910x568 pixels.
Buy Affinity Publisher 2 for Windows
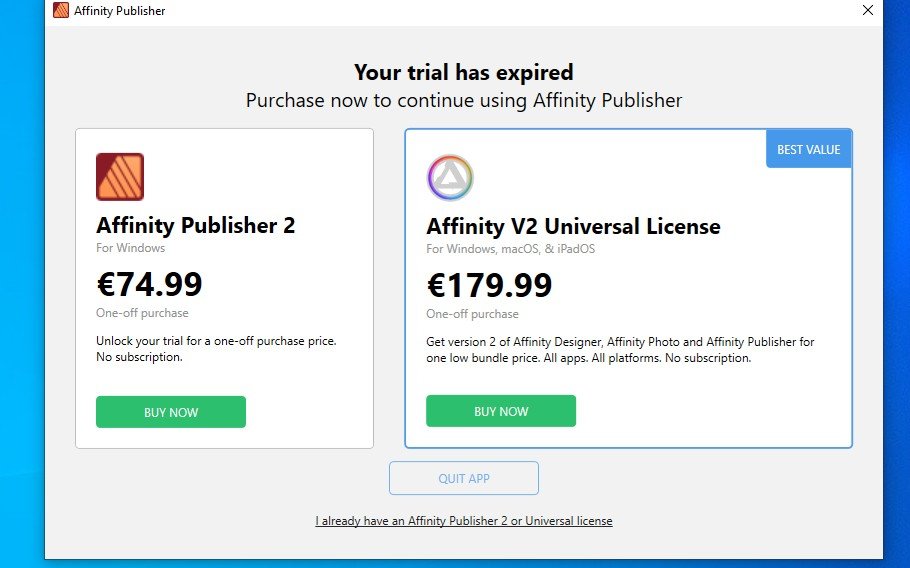pos(171,412)
